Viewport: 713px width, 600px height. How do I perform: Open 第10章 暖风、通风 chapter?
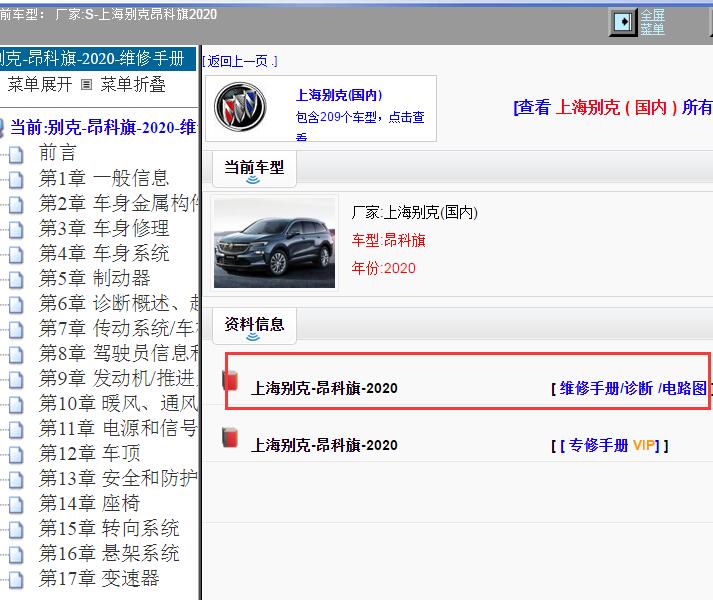tap(119, 403)
